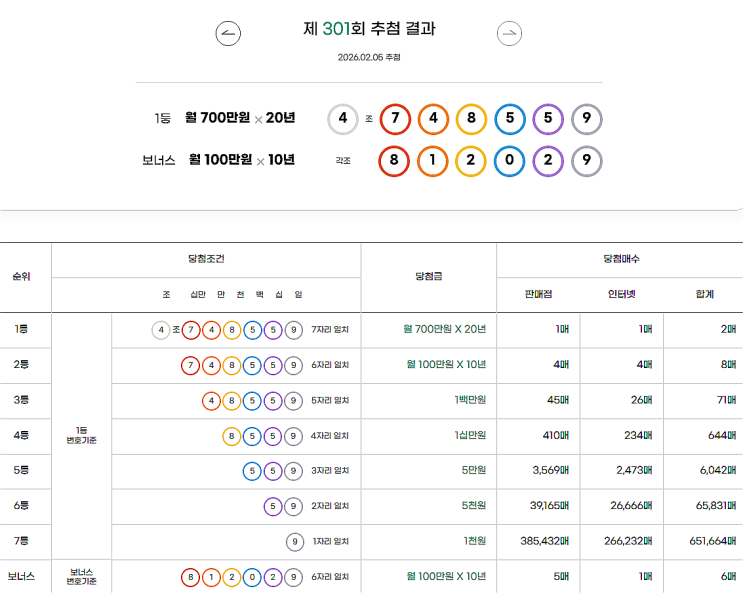Click the gray 9 ball in the 7등 table row
743x593 pixels.
point(295,542)
